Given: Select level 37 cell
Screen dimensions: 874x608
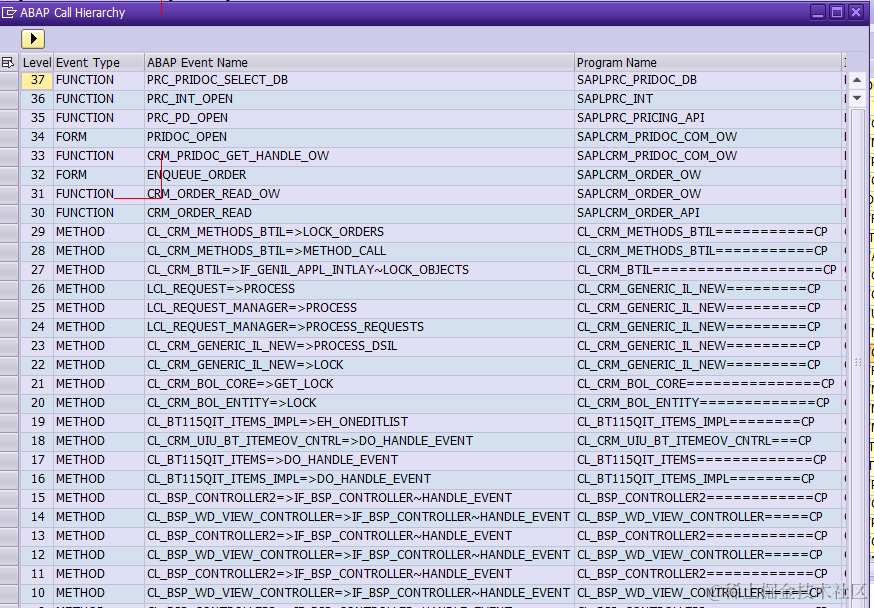Looking at the screenshot, I should click(37, 80).
